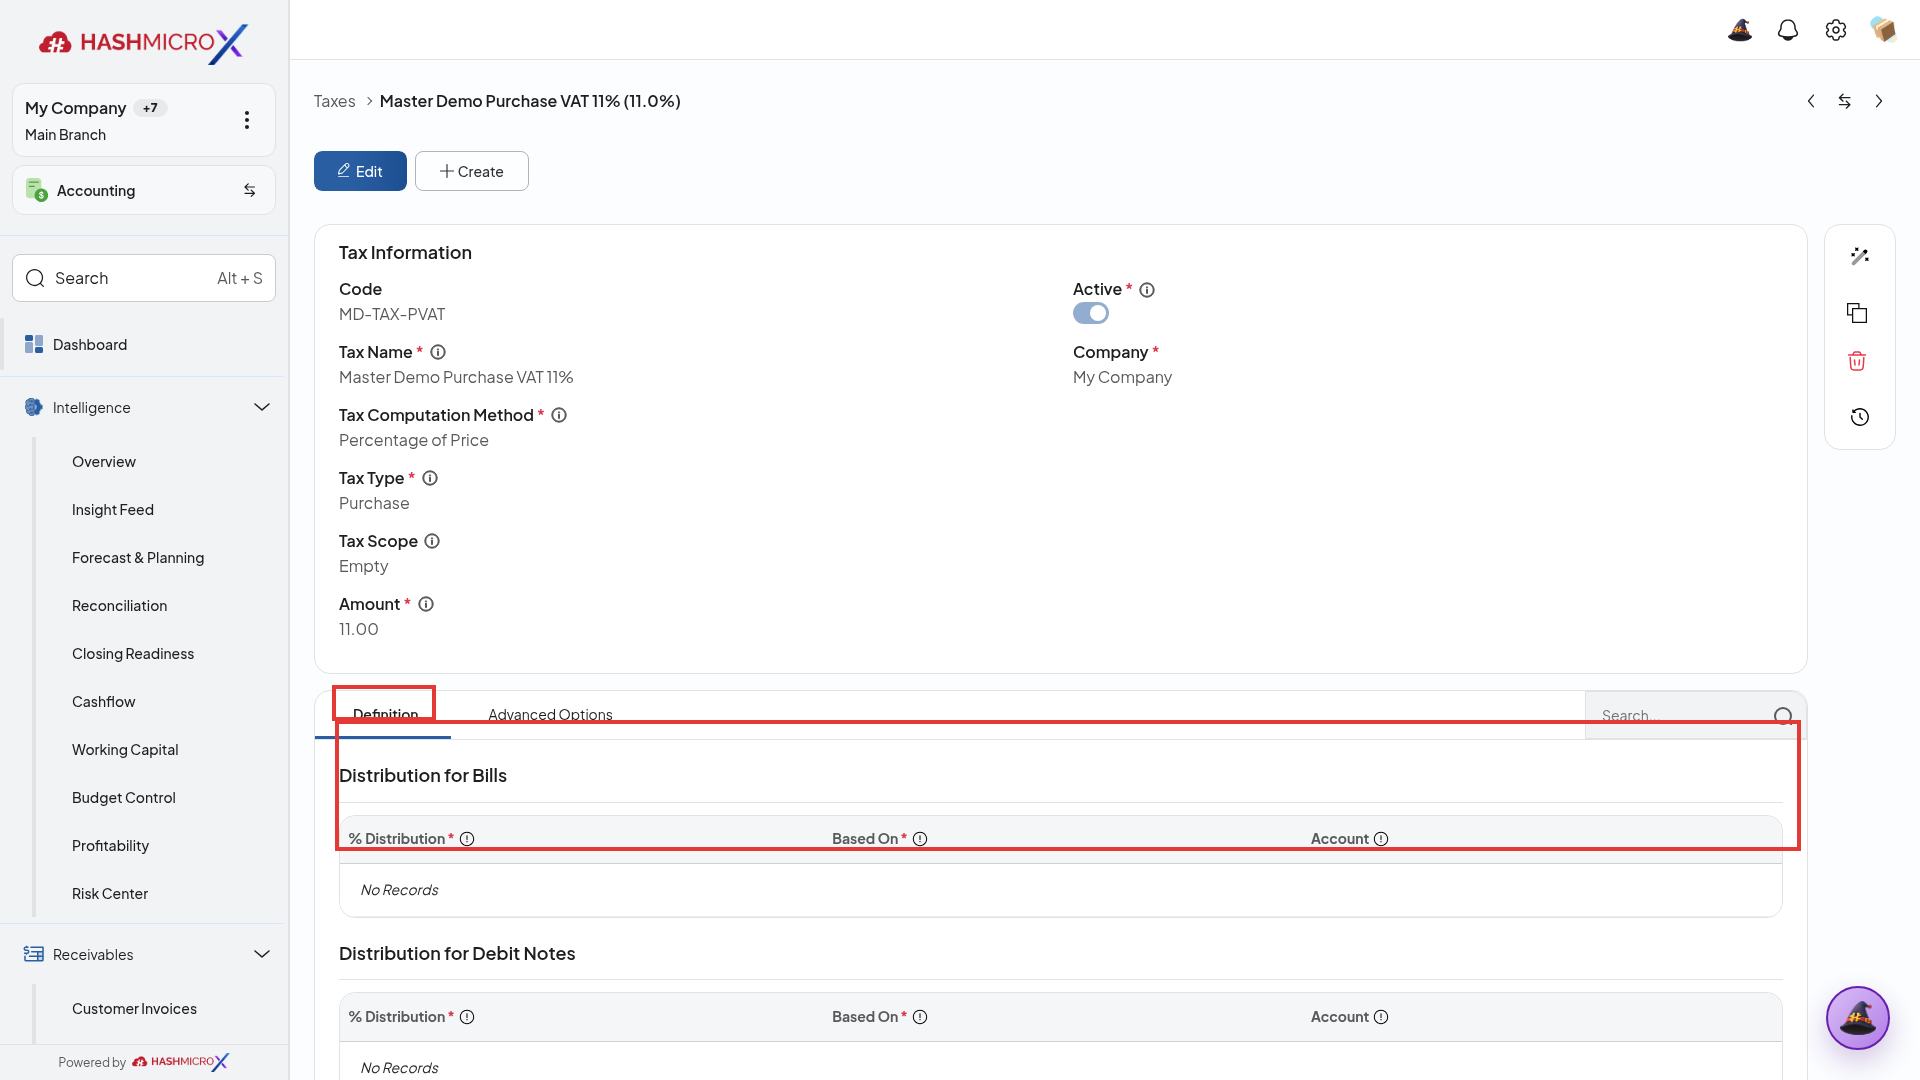The image size is (1920, 1080).
Task: Open the Definition tab
Action: pos(385,714)
